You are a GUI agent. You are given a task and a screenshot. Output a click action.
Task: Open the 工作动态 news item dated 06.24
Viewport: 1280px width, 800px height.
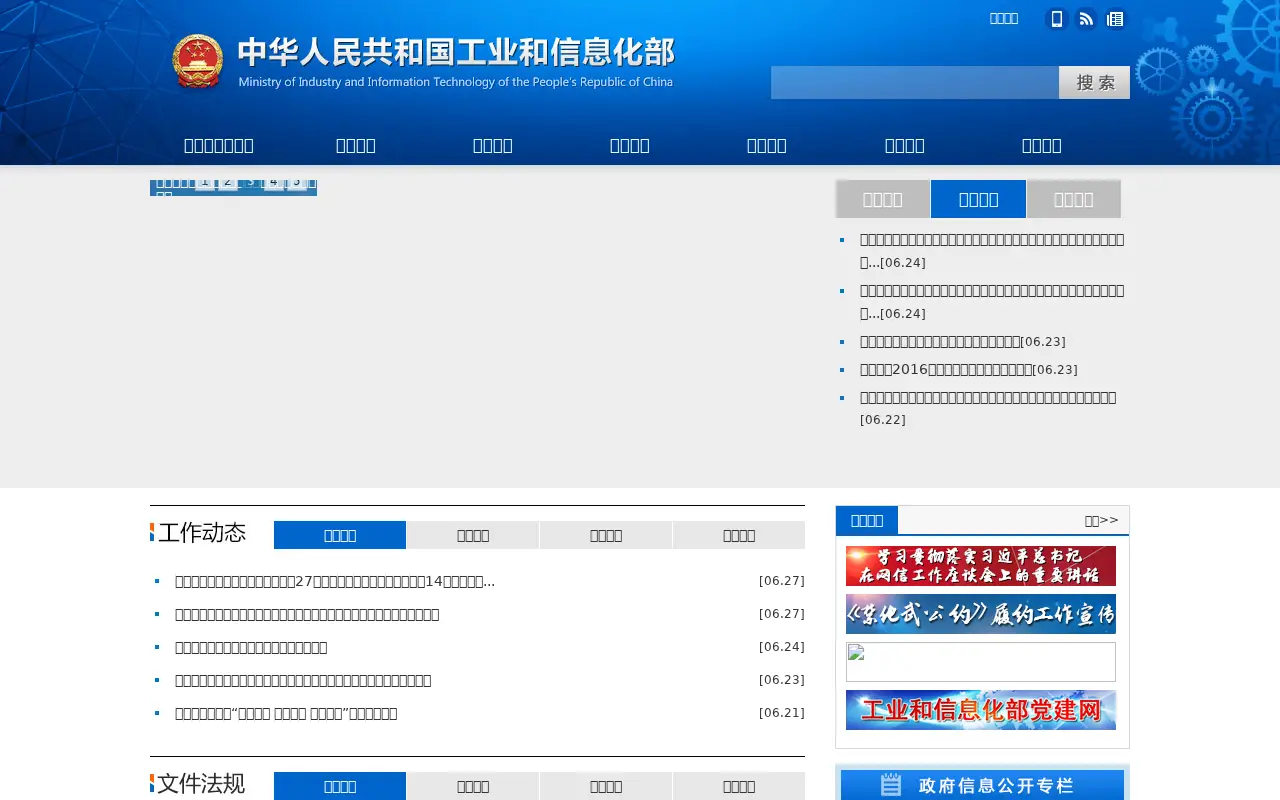coord(251,647)
